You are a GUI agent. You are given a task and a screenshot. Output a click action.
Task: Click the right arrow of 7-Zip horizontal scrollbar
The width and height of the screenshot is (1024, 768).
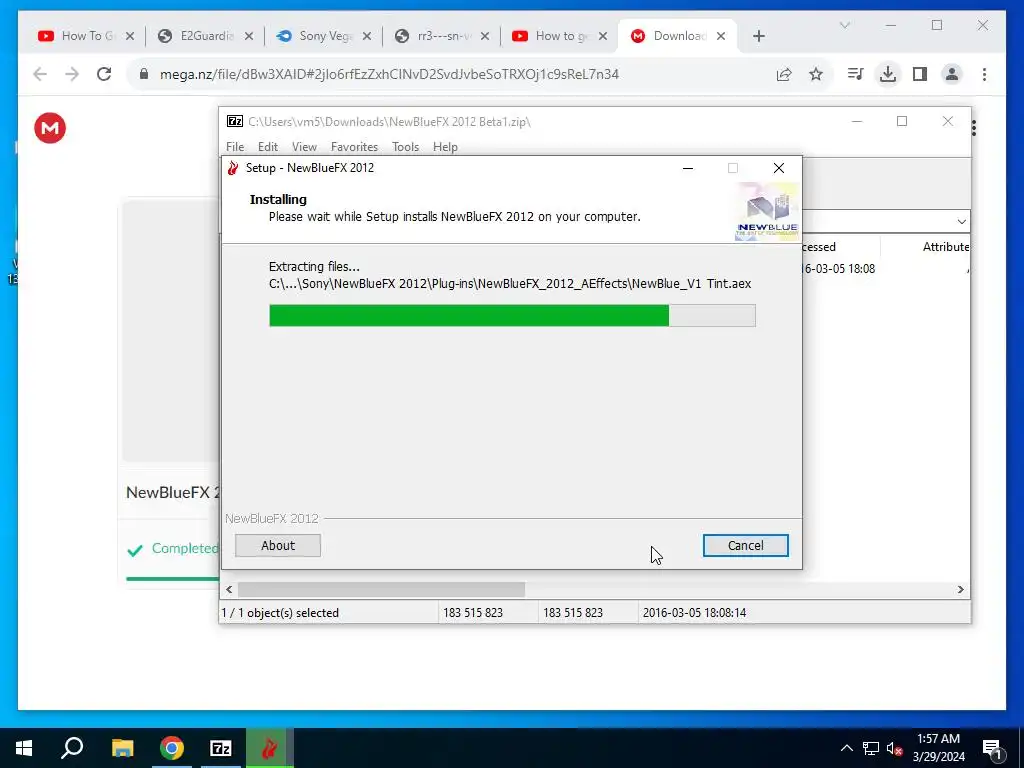coord(961,589)
